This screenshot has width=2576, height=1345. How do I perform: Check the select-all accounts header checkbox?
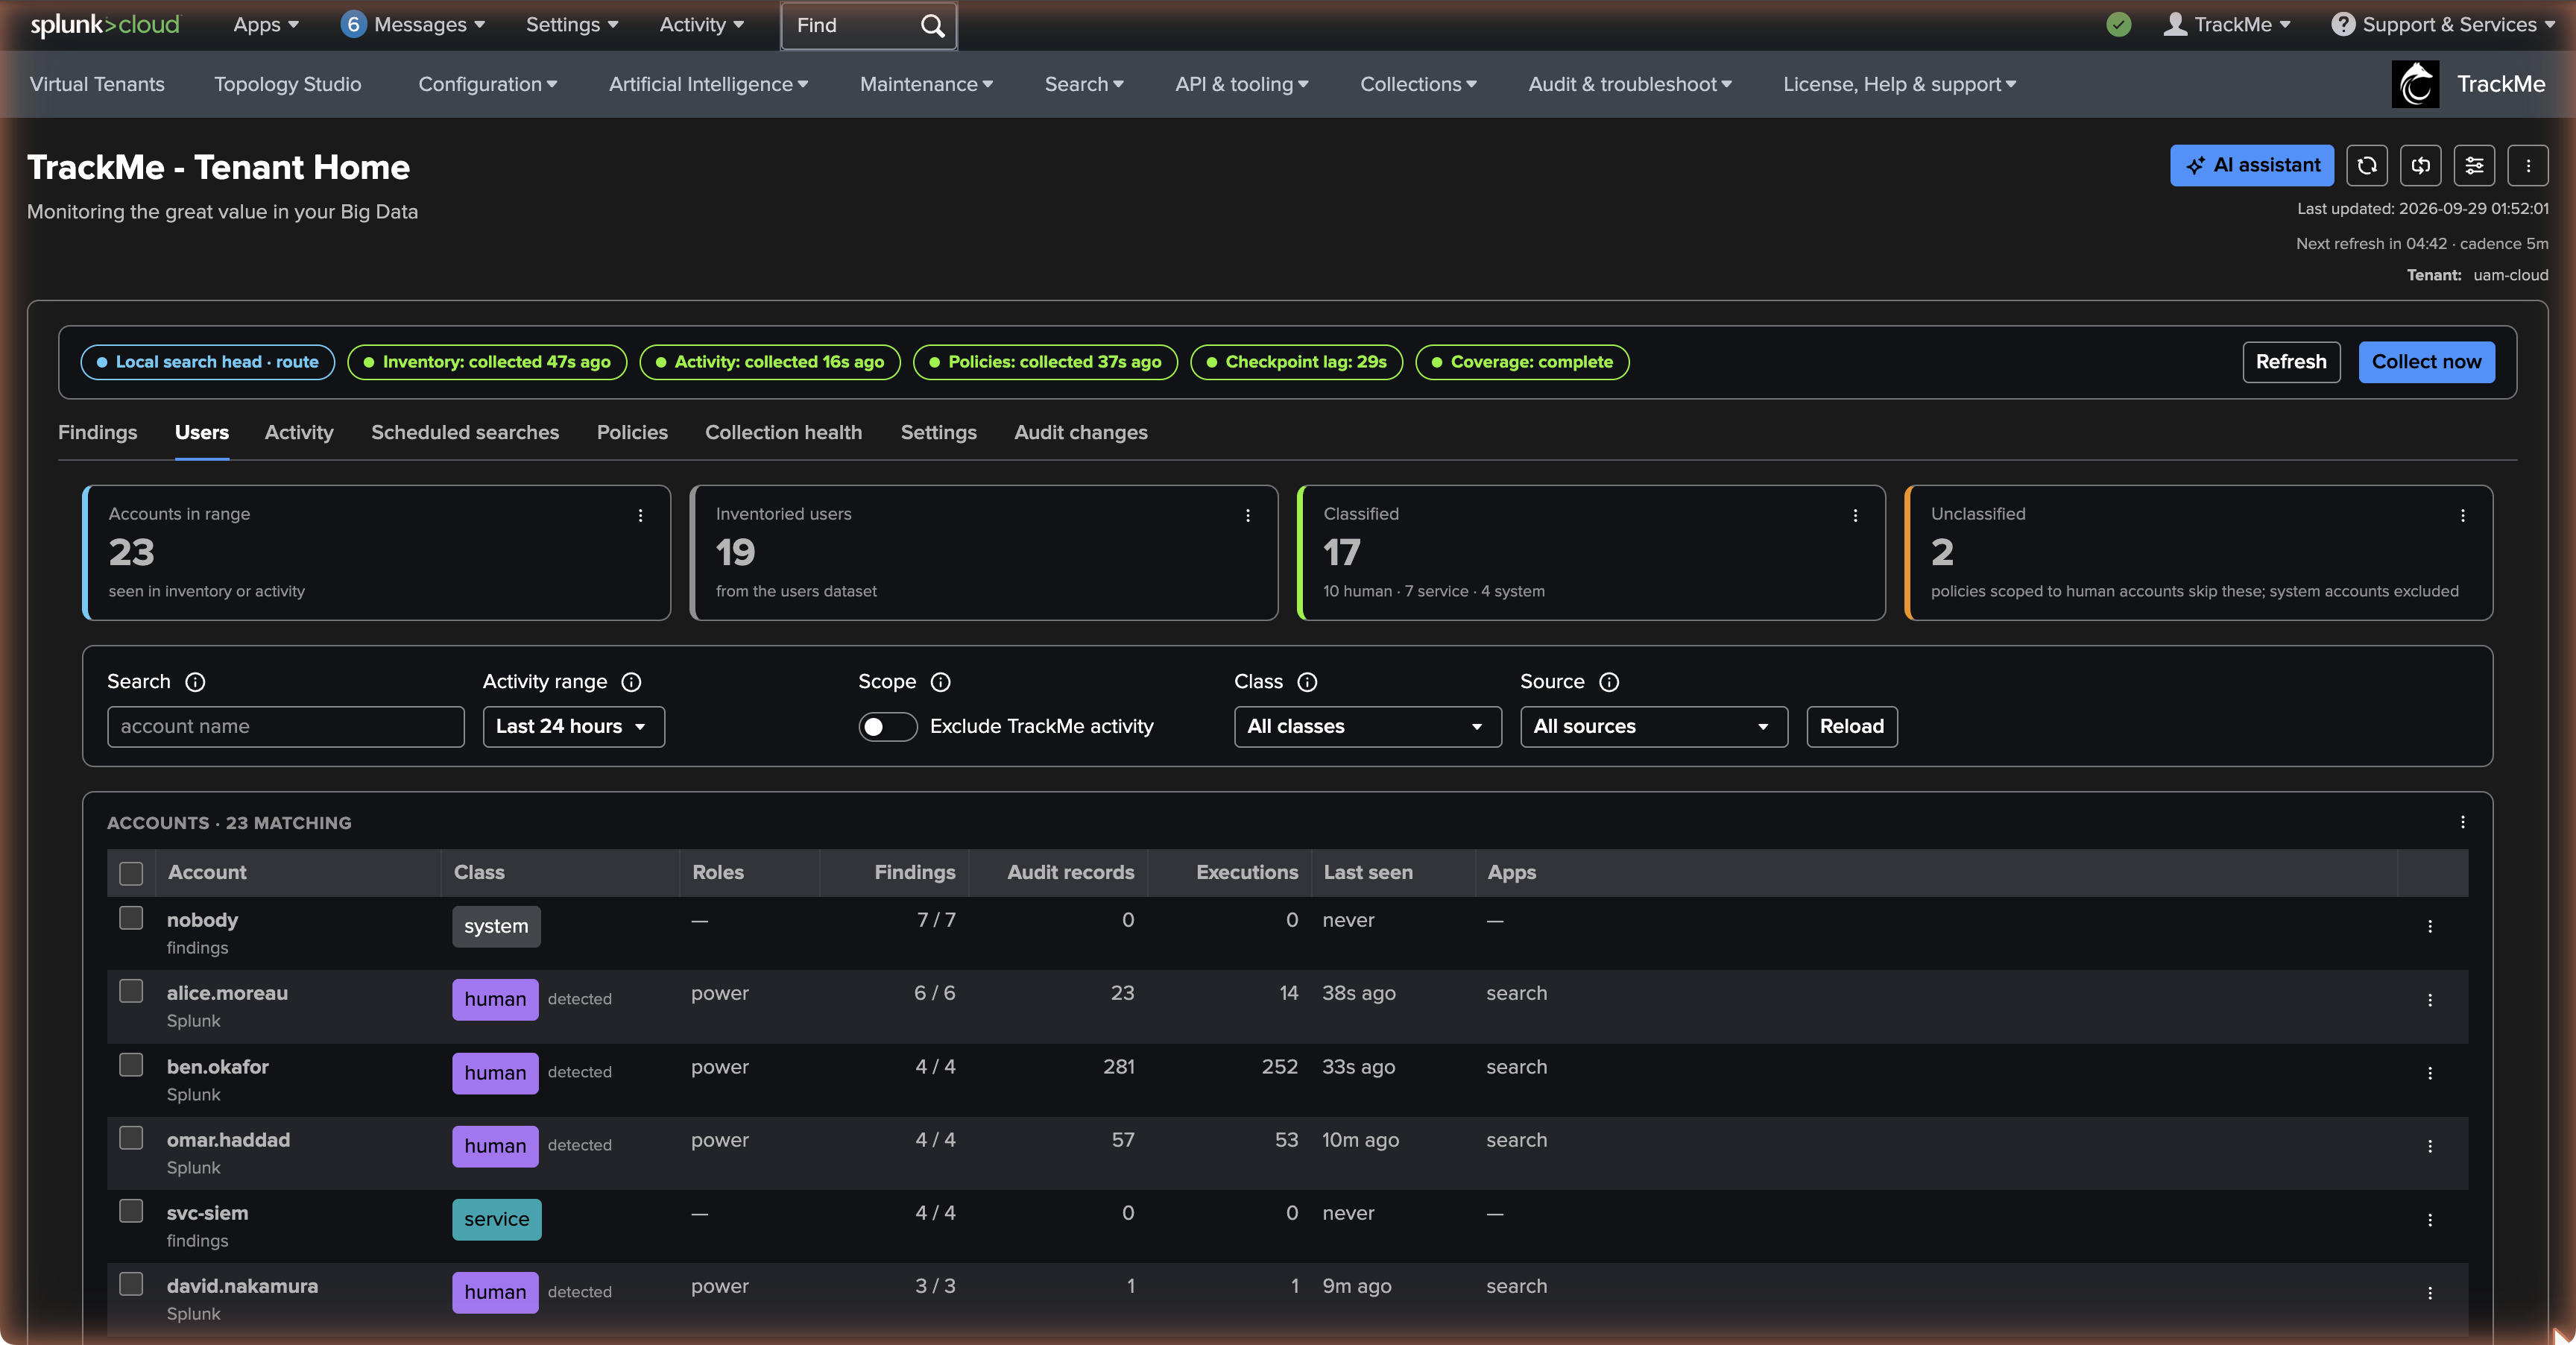[x=131, y=873]
